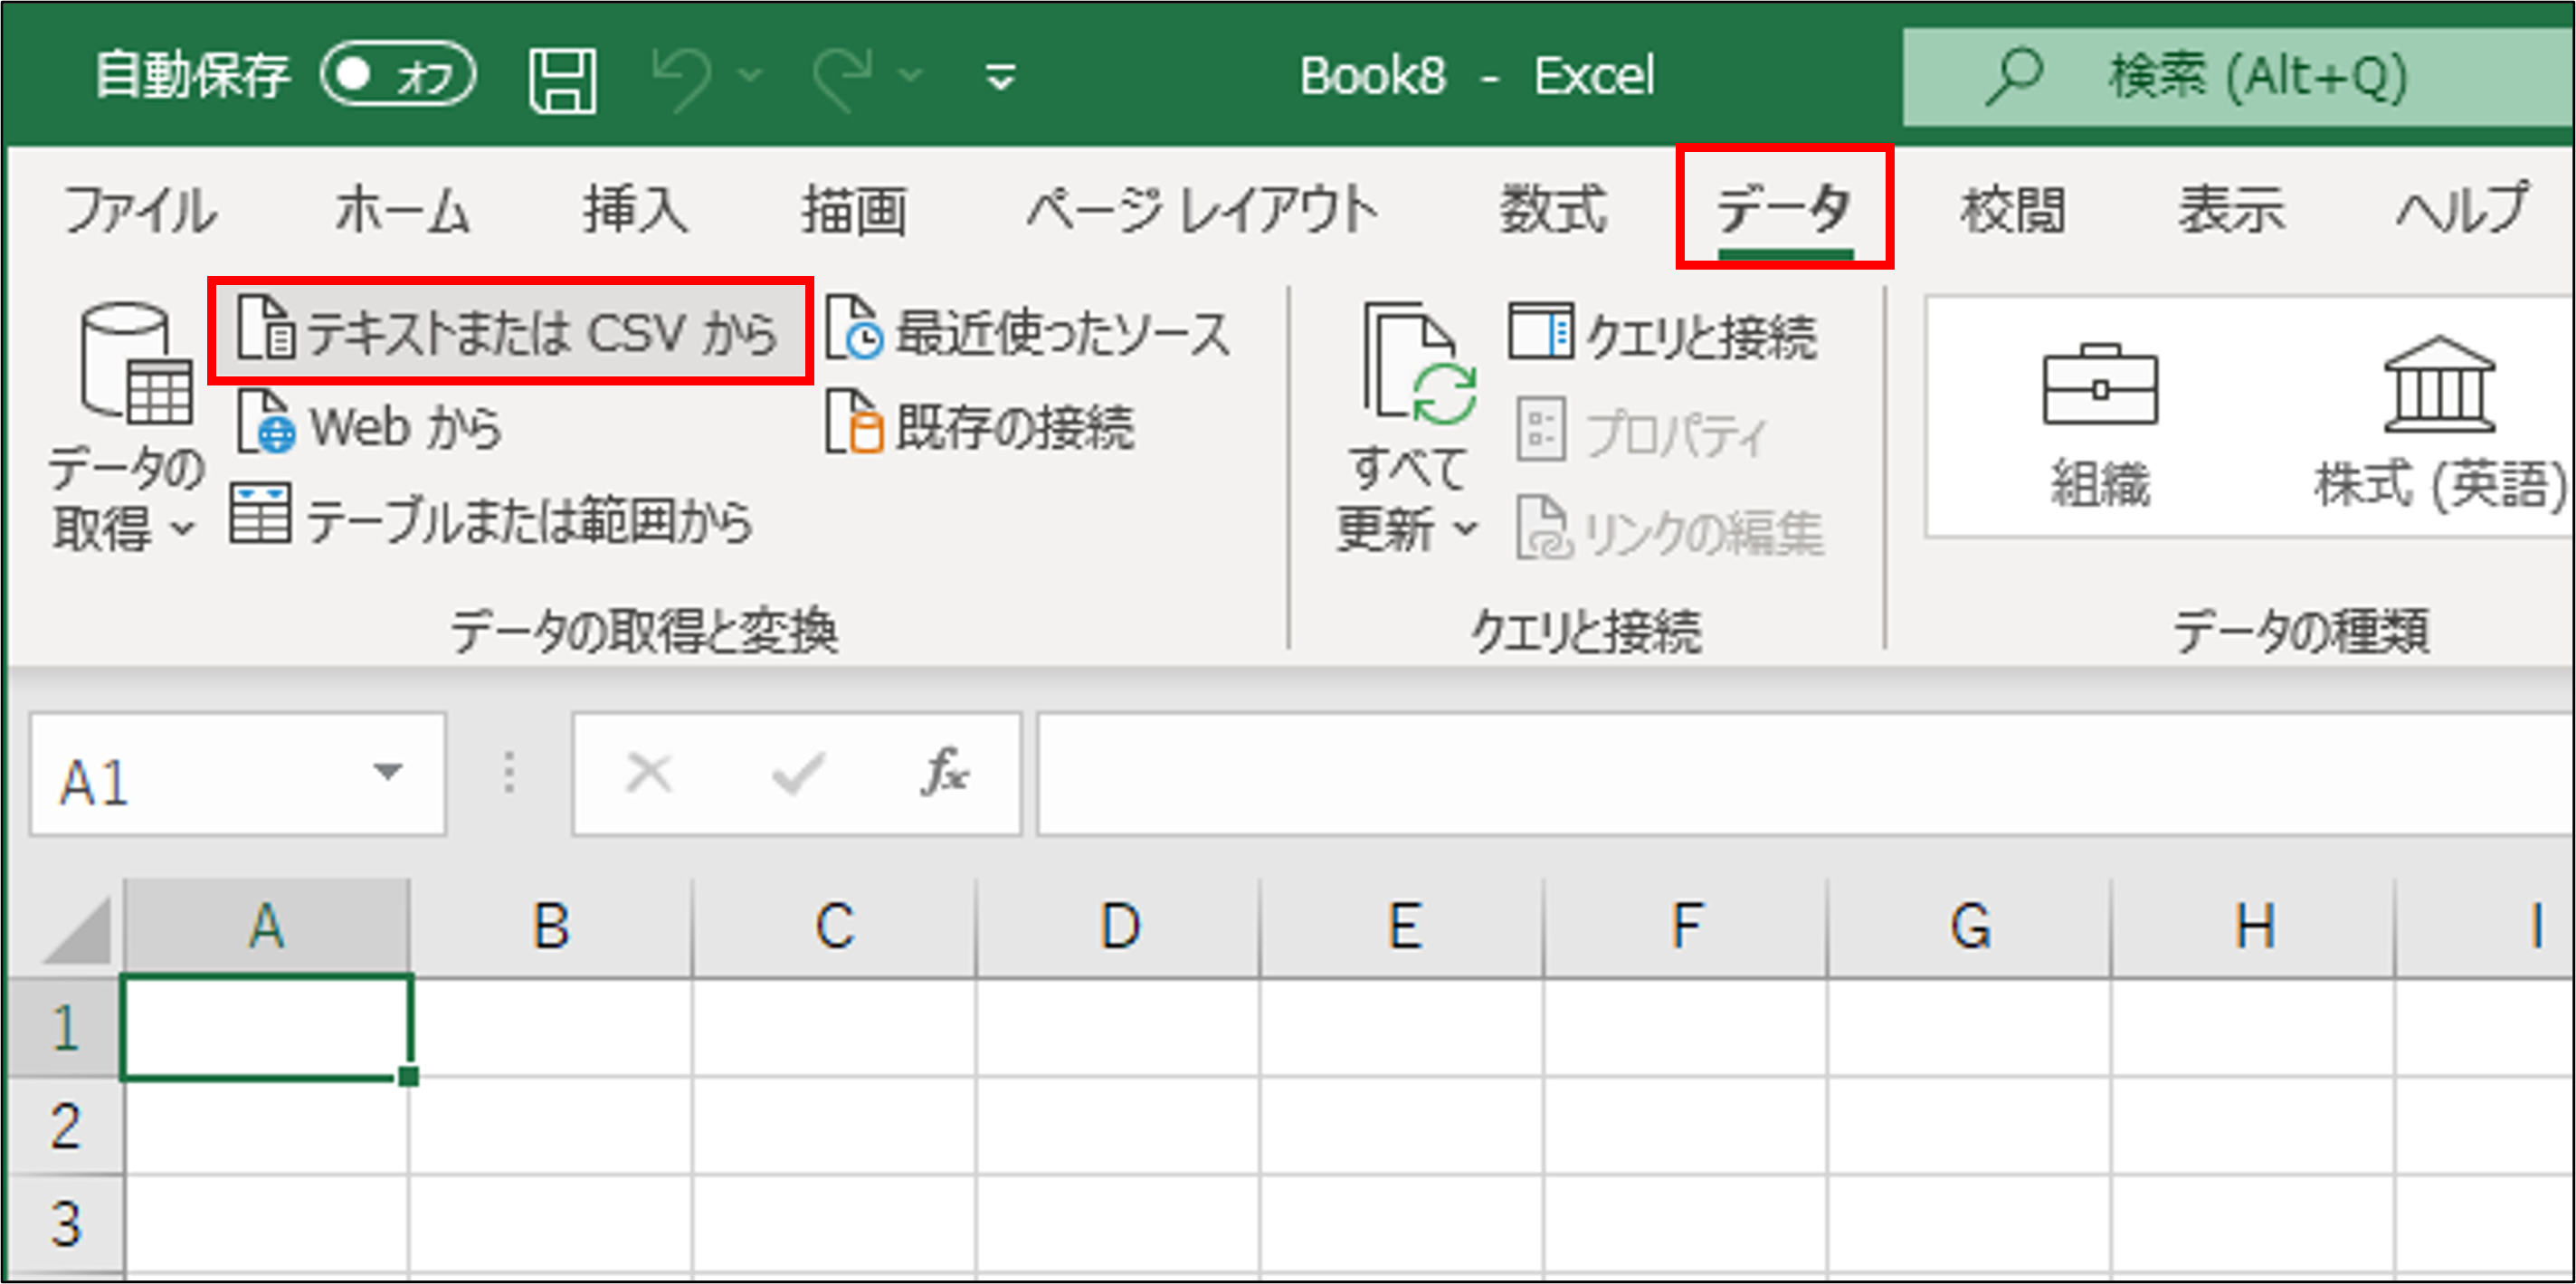Click From Web (Web から) icon
2576x1284 pixels.
pyautogui.click(x=266, y=423)
